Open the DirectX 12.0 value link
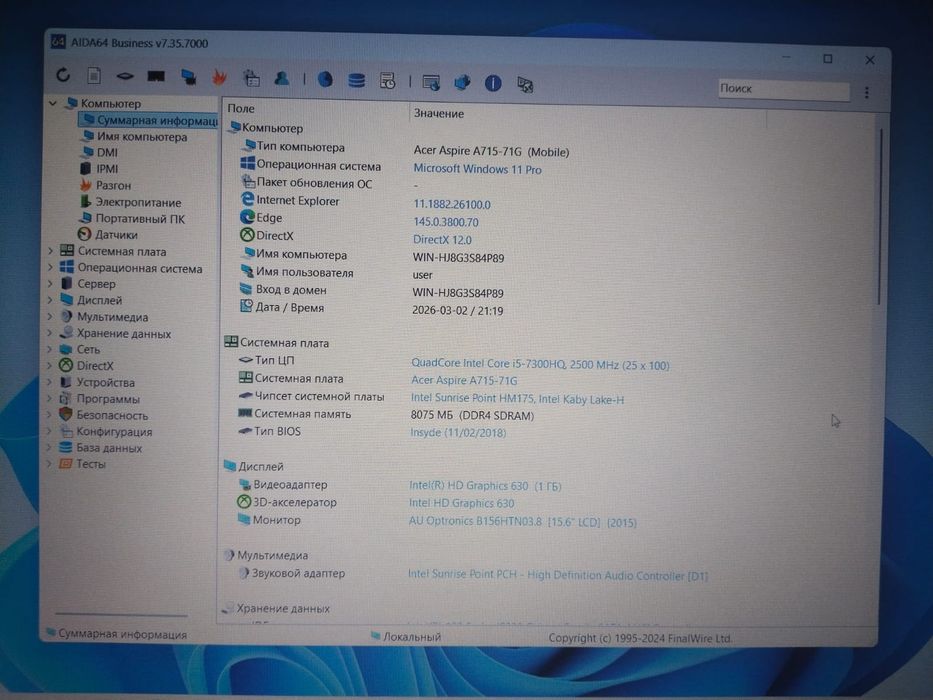 (442, 240)
